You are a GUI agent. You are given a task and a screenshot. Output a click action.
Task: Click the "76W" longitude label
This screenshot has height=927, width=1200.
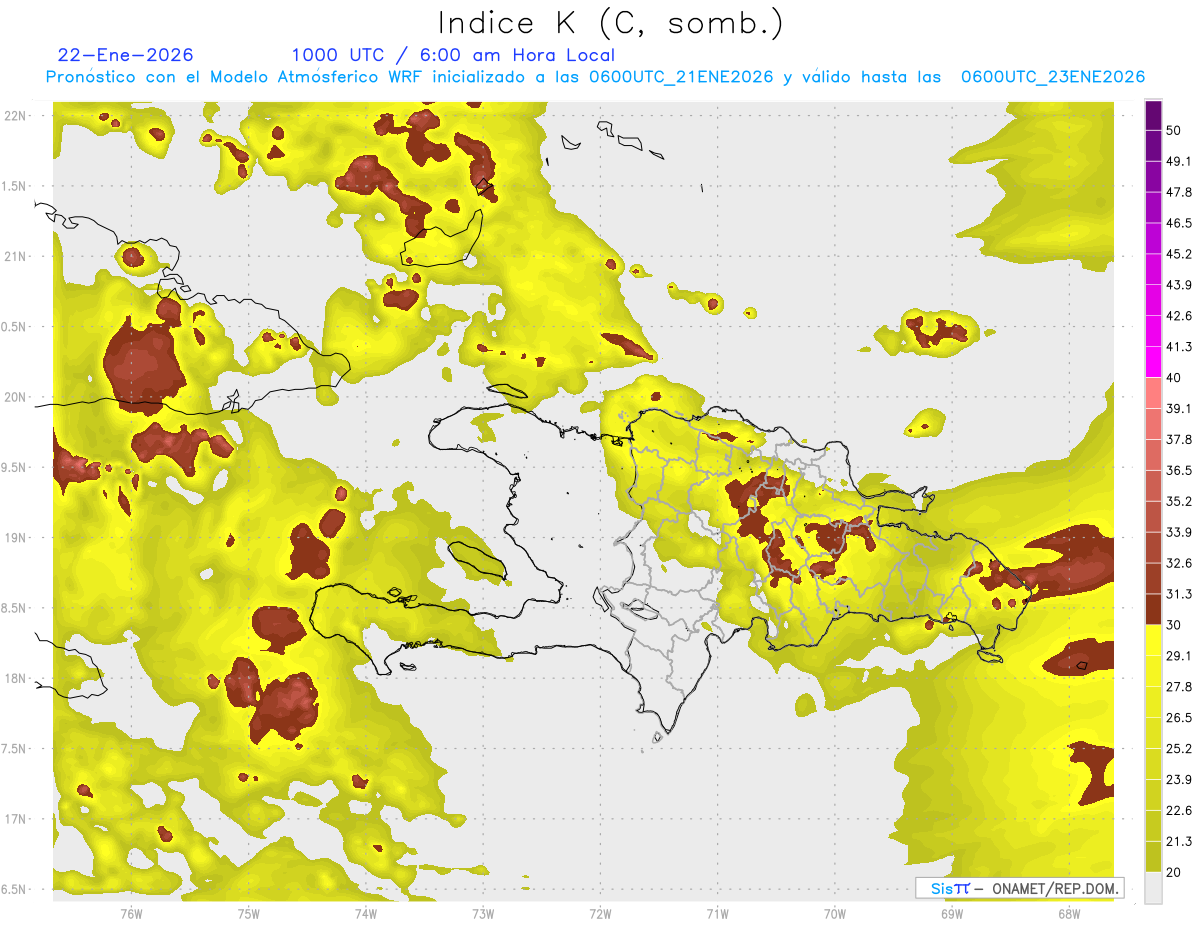pyautogui.click(x=131, y=913)
